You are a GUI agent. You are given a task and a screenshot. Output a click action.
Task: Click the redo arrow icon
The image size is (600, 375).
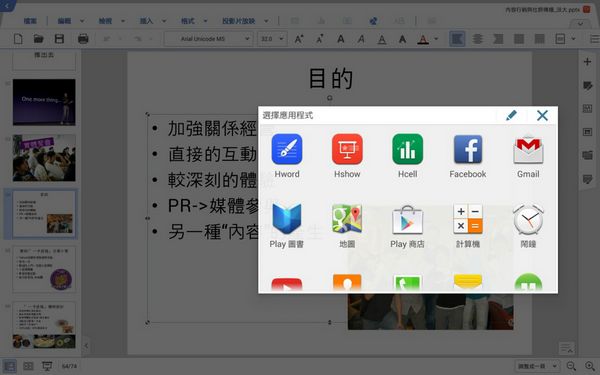pos(137,39)
